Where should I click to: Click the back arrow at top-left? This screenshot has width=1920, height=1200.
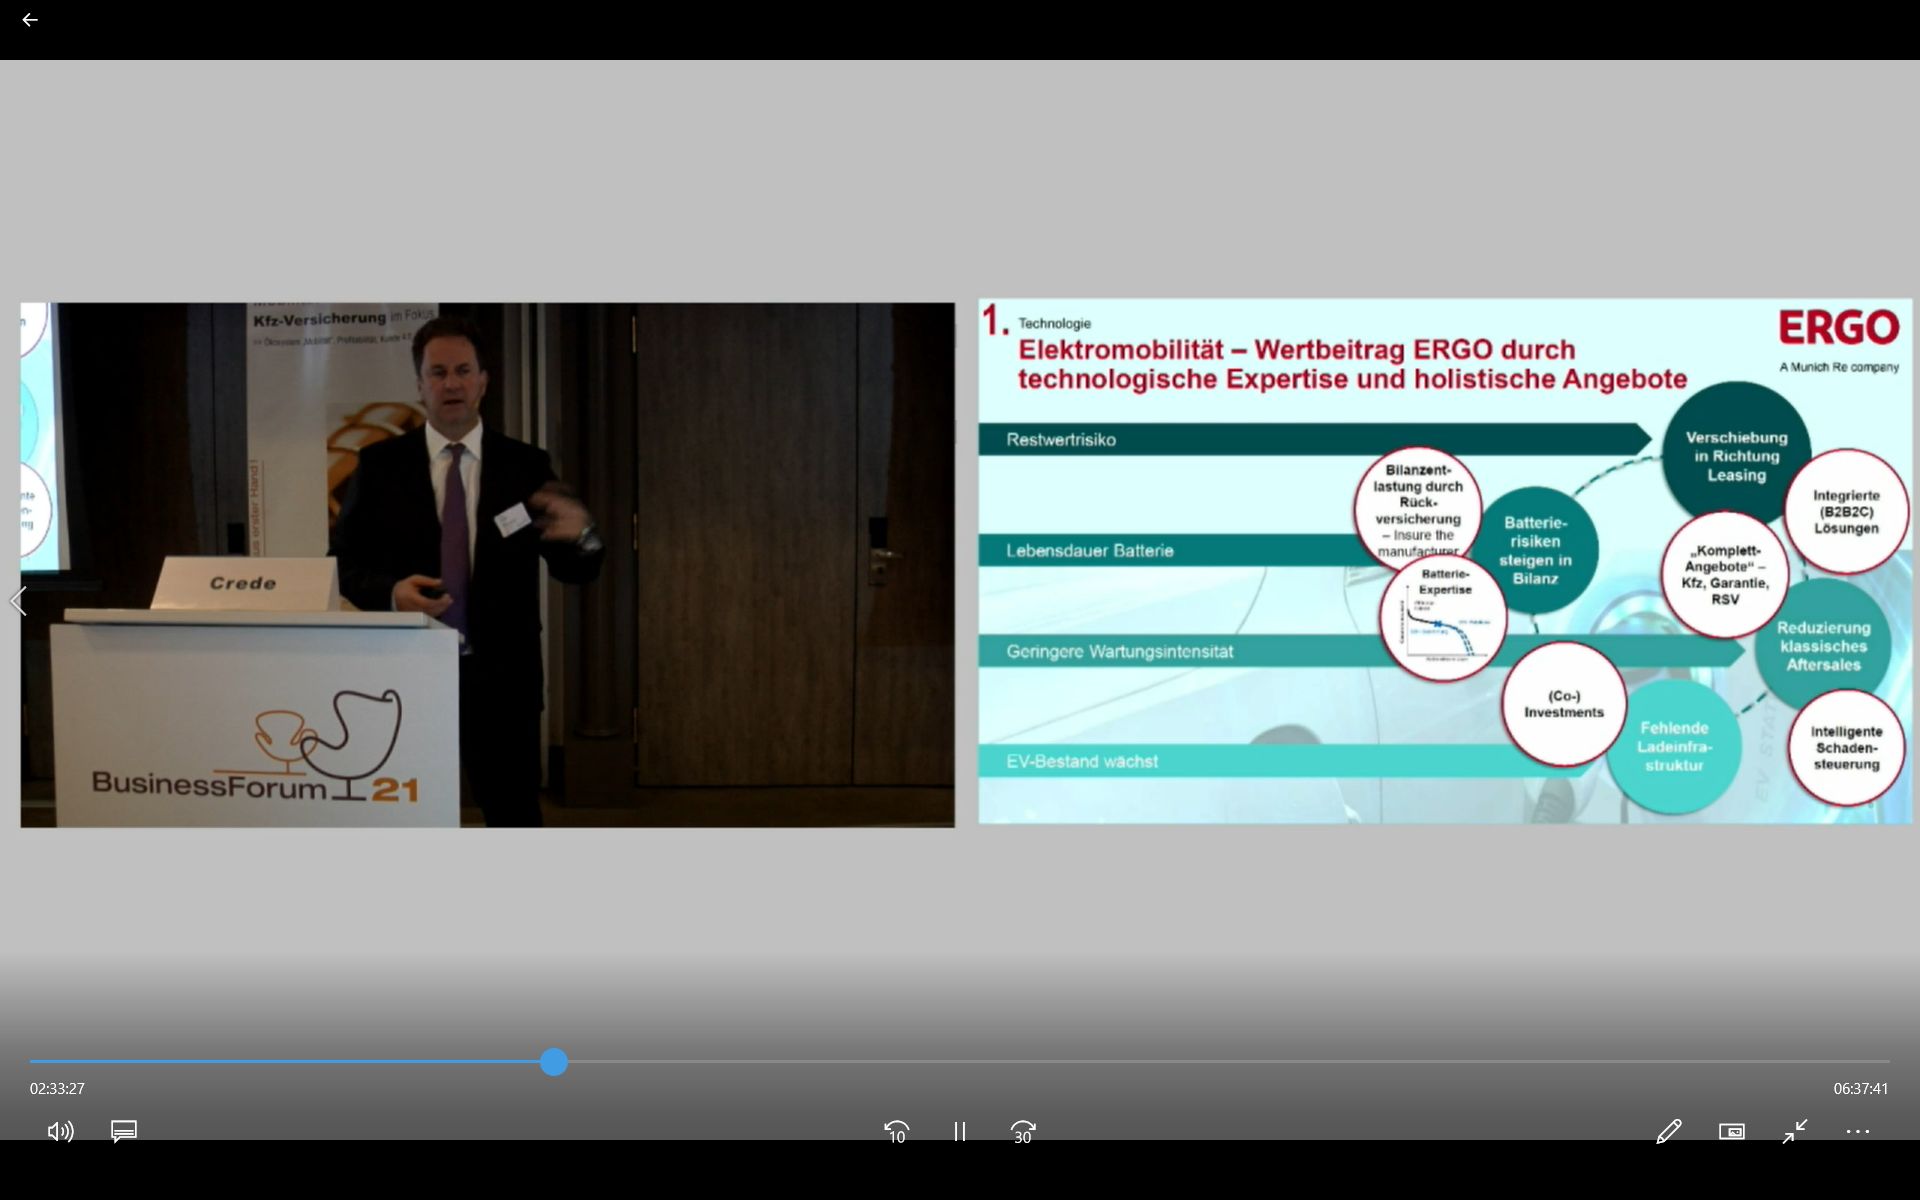coord(30,20)
